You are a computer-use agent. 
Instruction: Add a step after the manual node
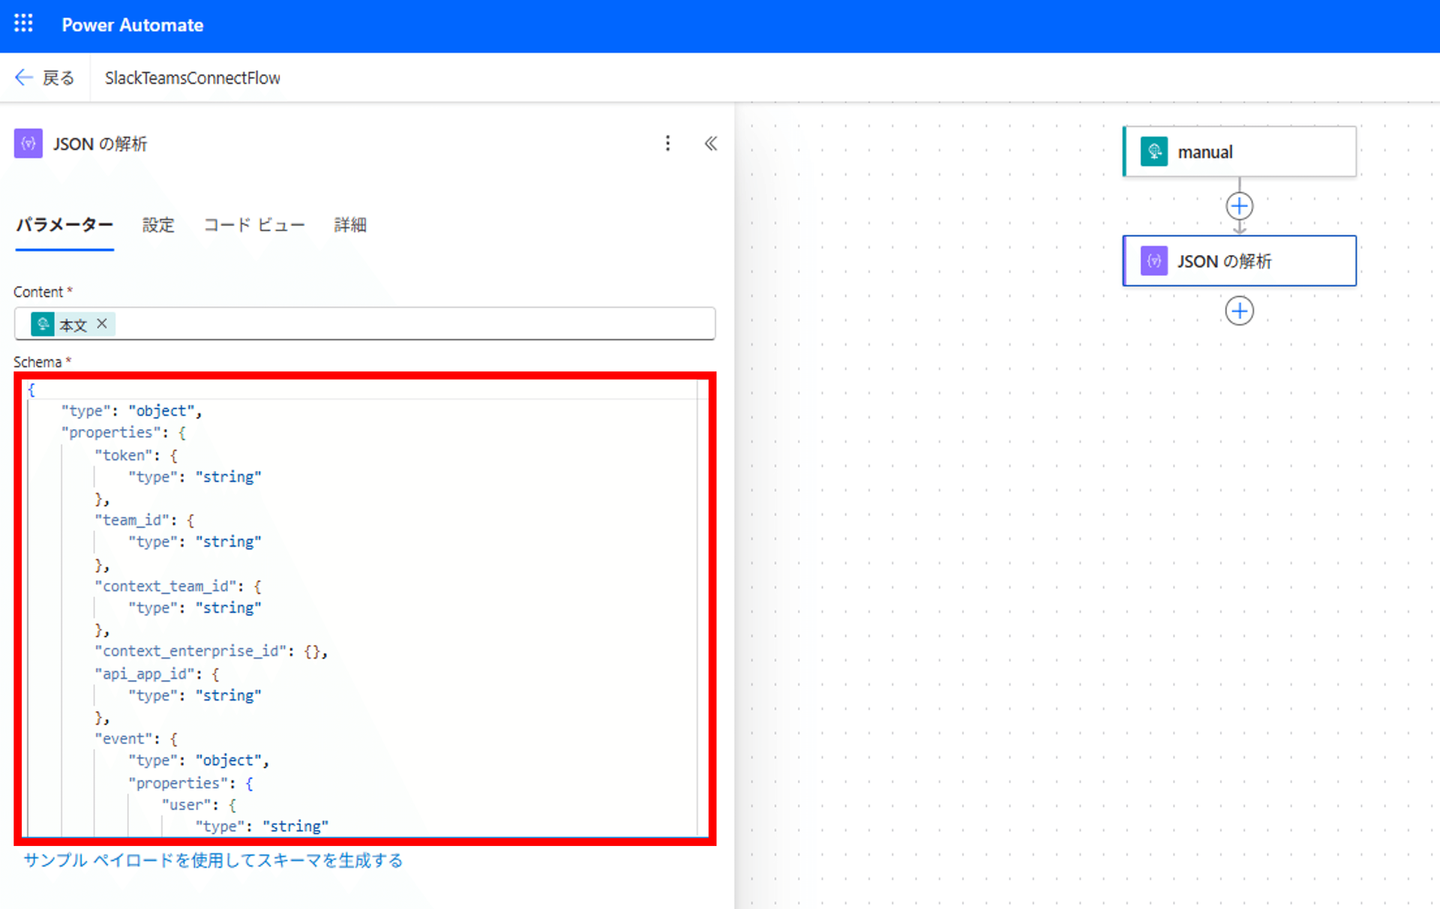(x=1239, y=206)
